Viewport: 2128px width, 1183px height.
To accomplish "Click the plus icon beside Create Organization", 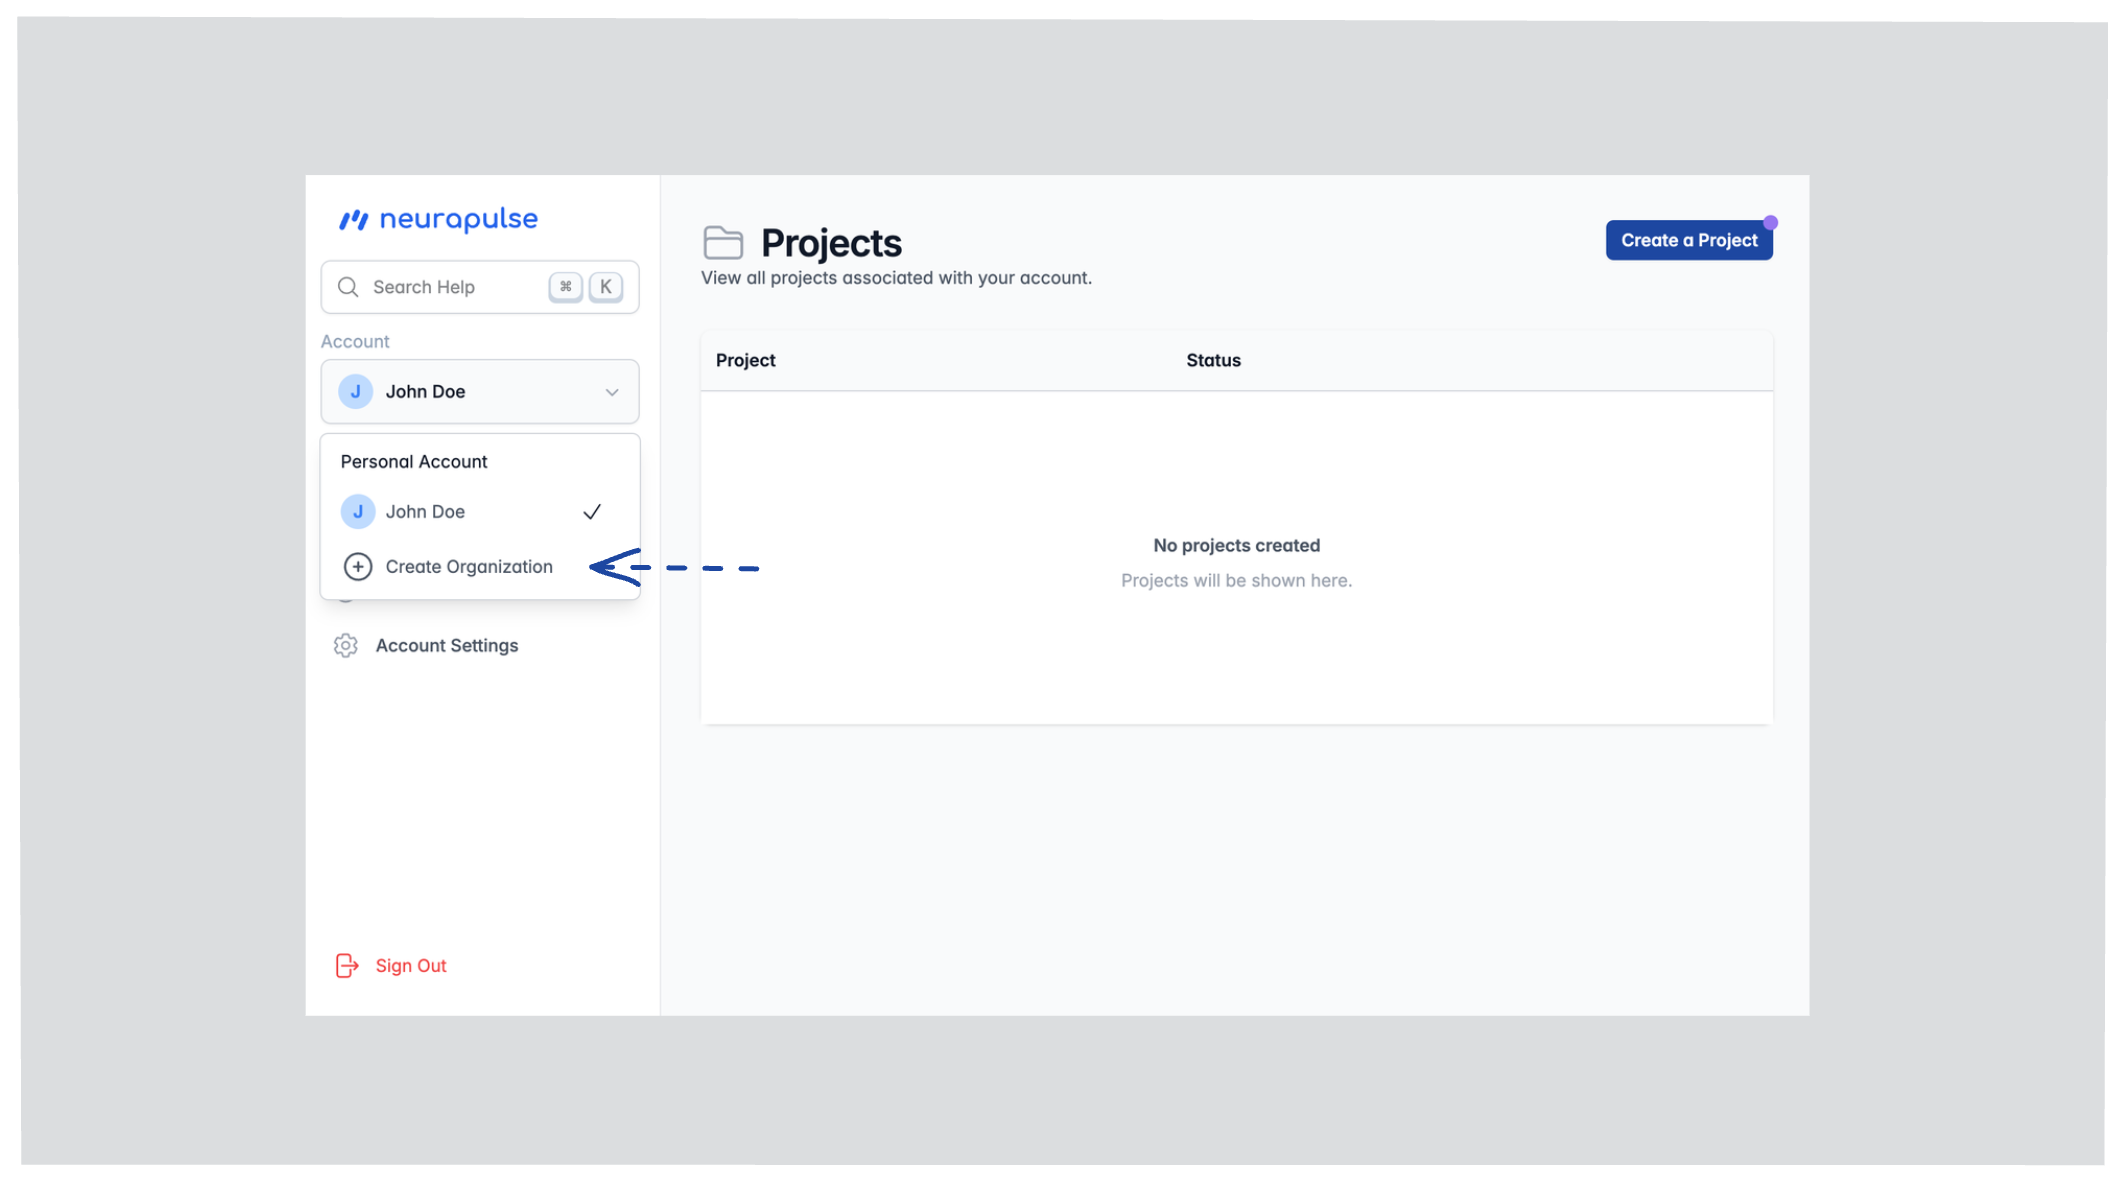I will (358, 567).
